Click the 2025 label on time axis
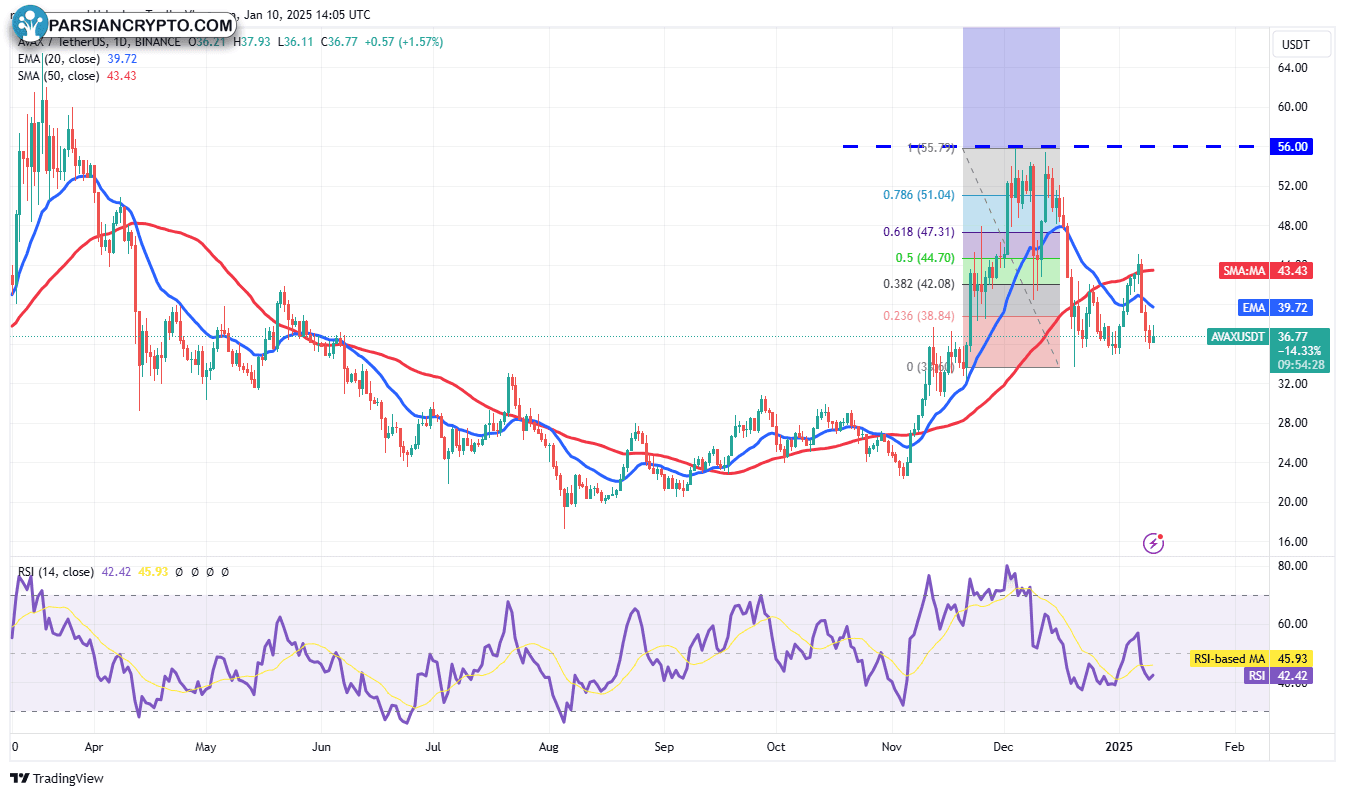Viewport: 1345px width, 796px height. coord(1119,747)
